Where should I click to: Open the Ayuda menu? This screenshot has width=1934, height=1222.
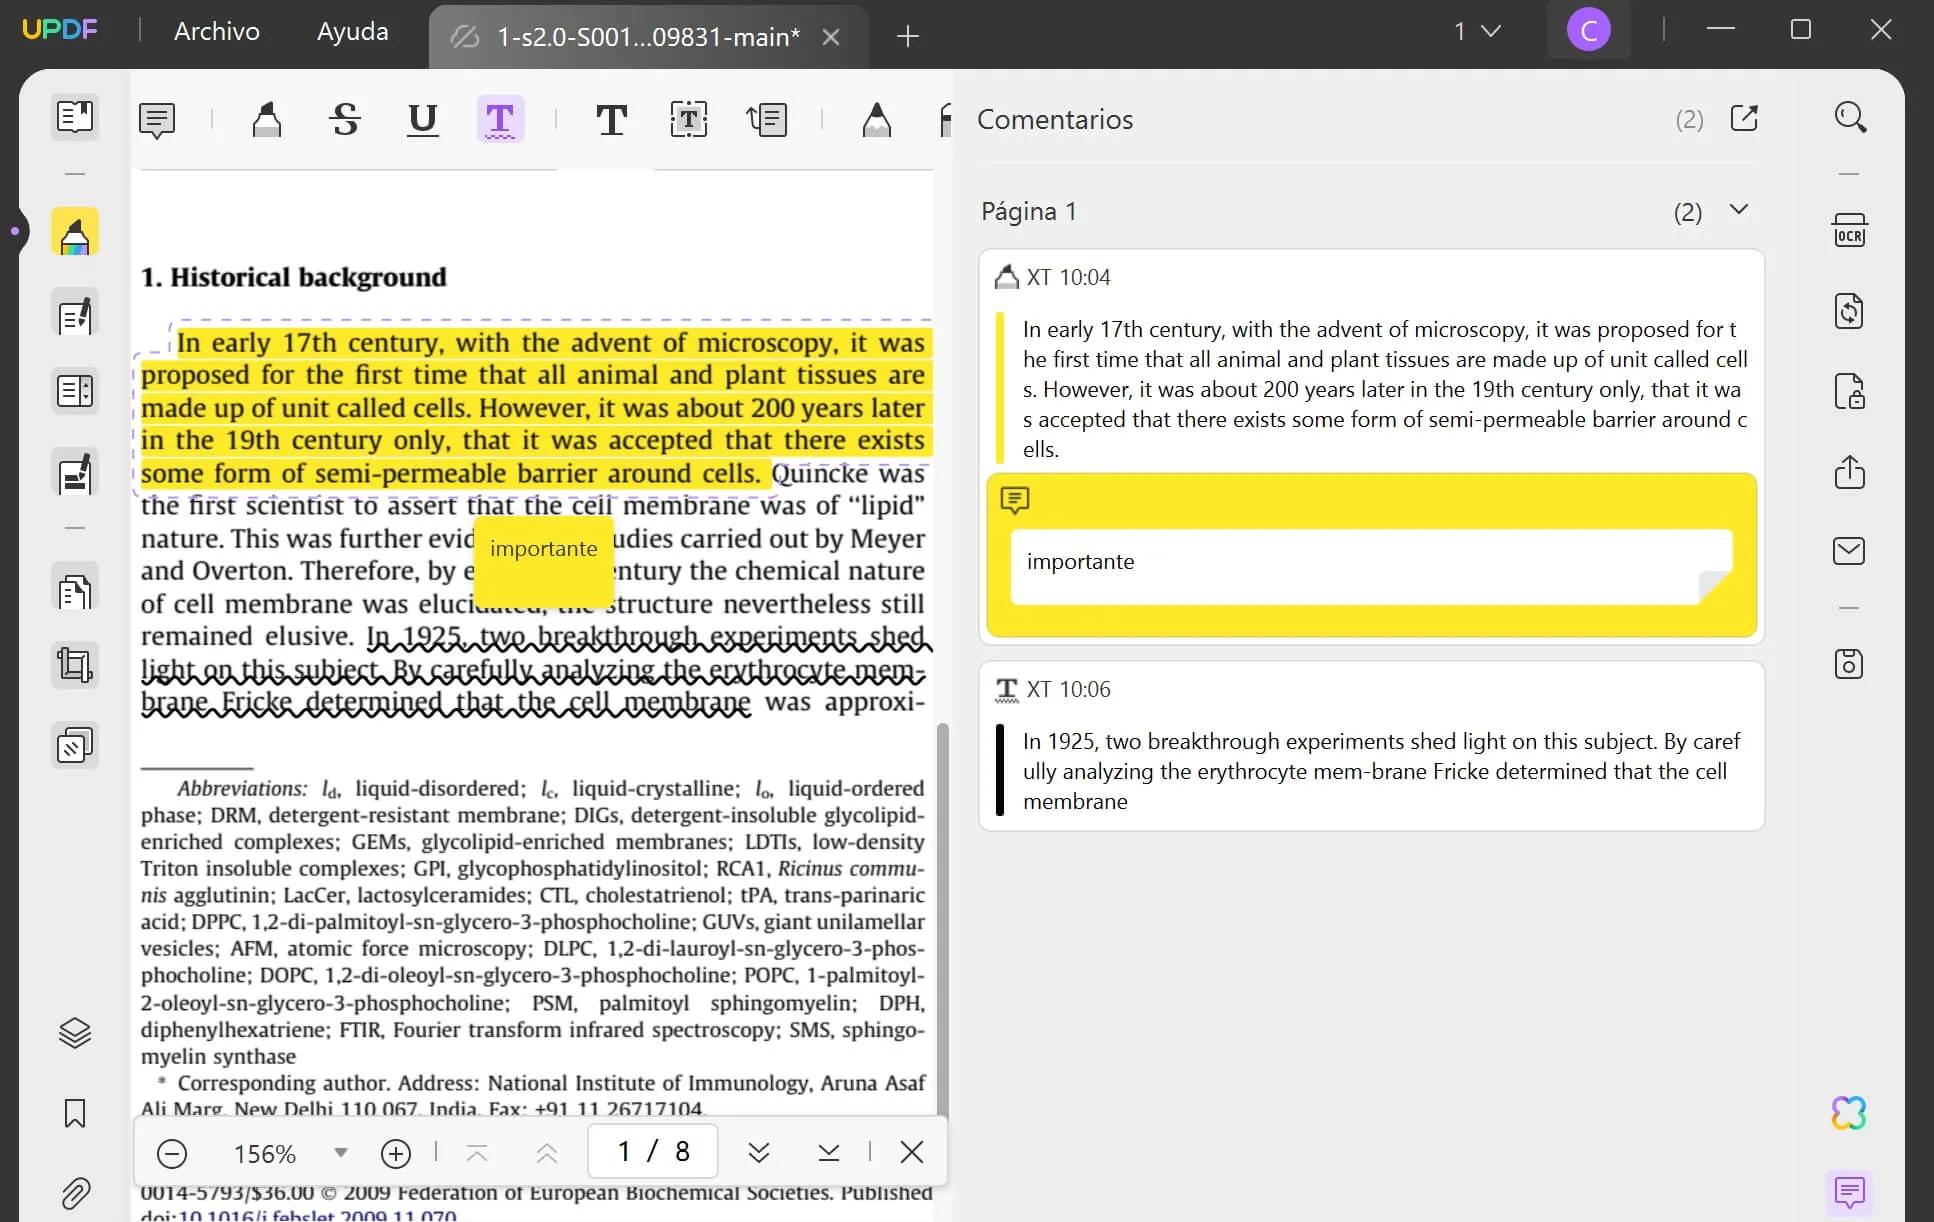point(352,31)
